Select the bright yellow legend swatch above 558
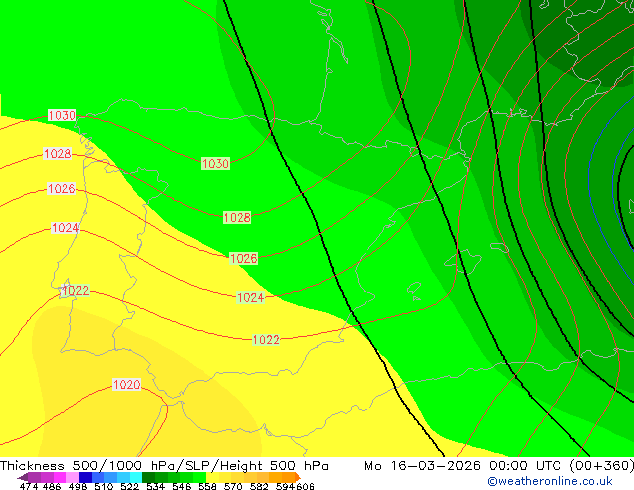The width and height of the screenshot is (634, 490). 212,477
